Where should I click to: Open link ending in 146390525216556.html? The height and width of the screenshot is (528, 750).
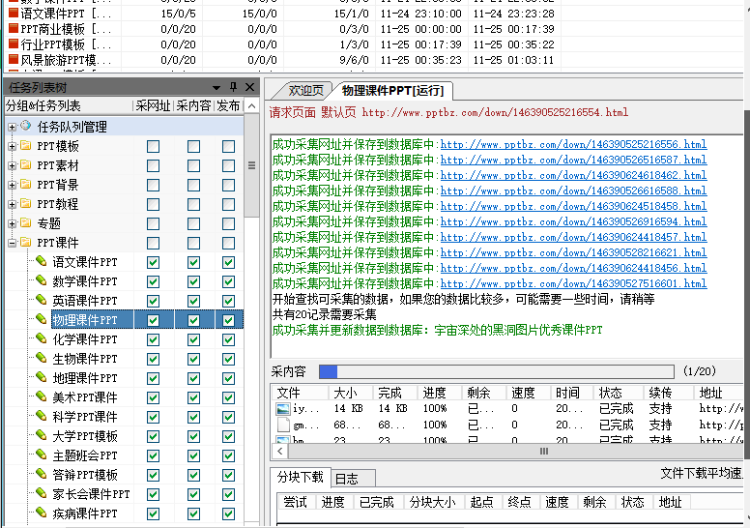(x=573, y=144)
